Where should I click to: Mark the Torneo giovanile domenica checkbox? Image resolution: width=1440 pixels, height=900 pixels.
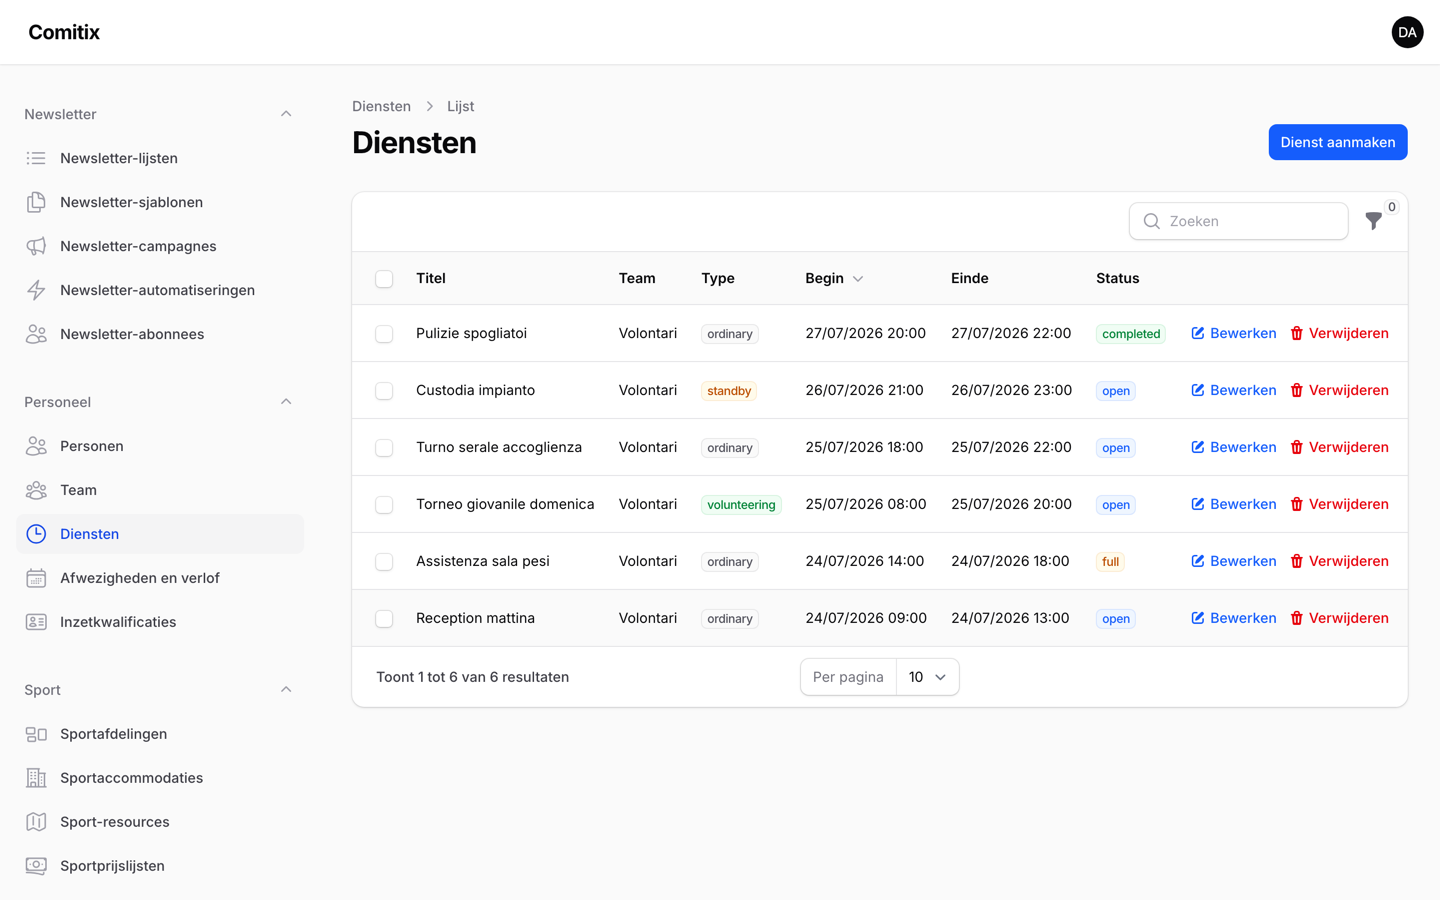pyautogui.click(x=384, y=505)
